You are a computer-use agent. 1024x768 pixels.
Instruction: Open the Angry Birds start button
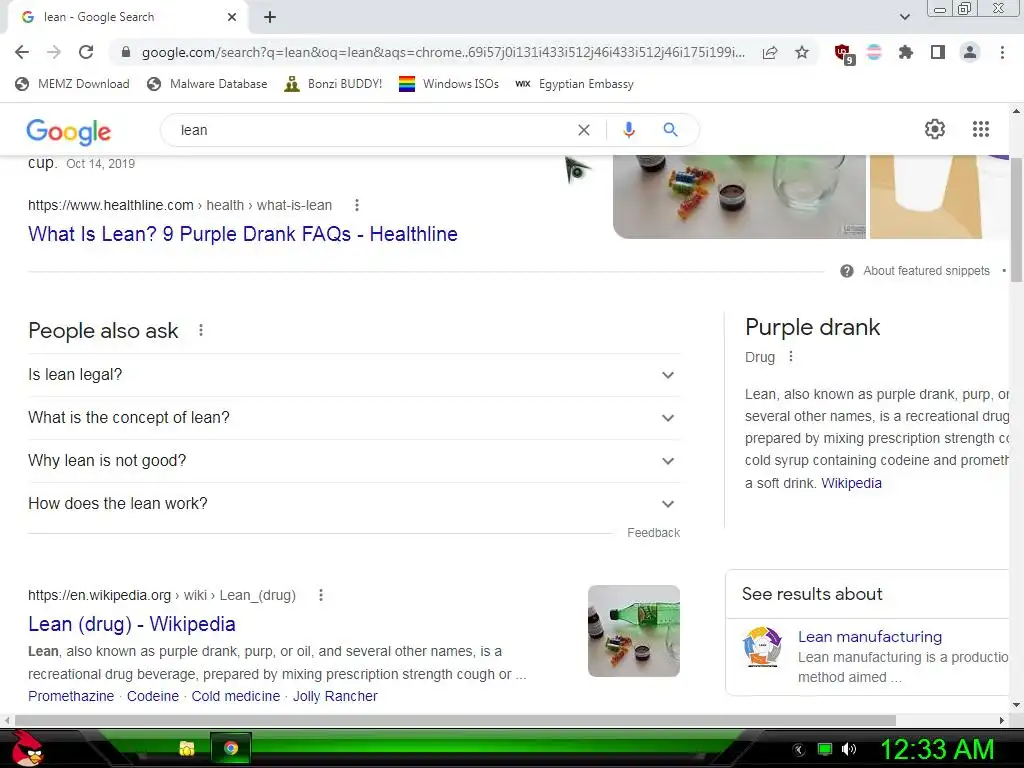27,748
